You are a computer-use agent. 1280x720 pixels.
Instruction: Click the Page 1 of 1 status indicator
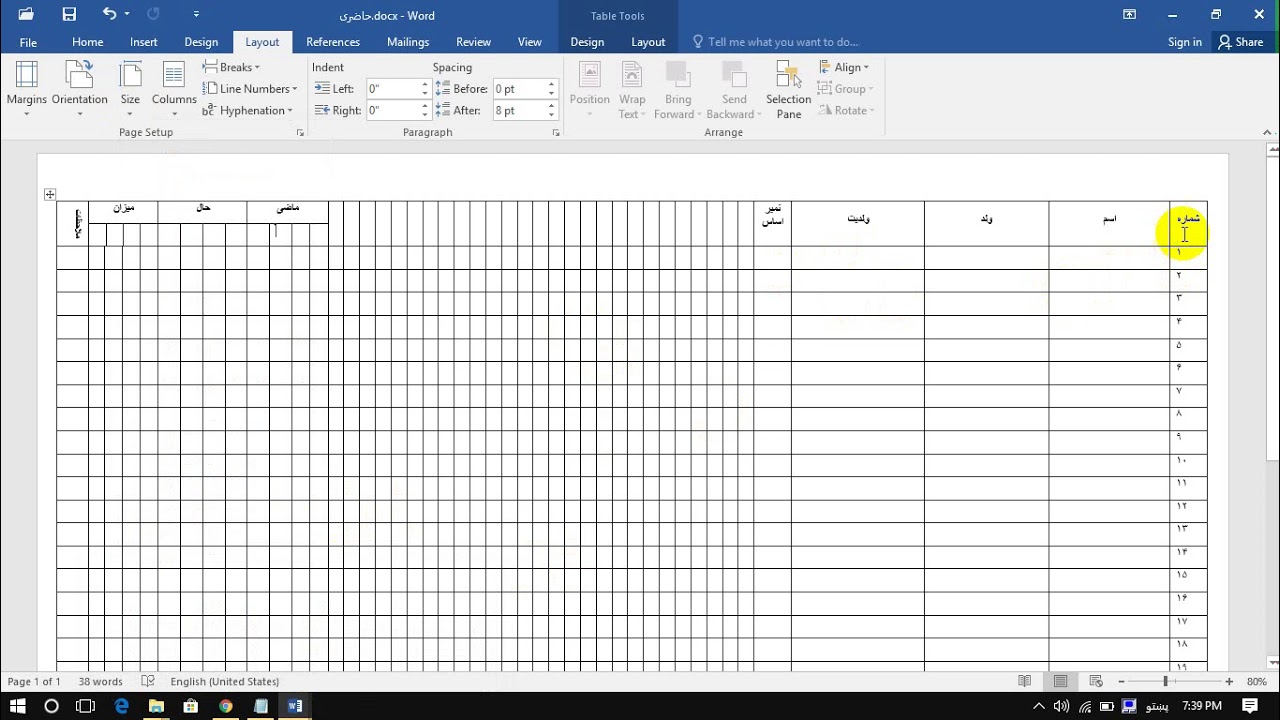click(x=34, y=682)
